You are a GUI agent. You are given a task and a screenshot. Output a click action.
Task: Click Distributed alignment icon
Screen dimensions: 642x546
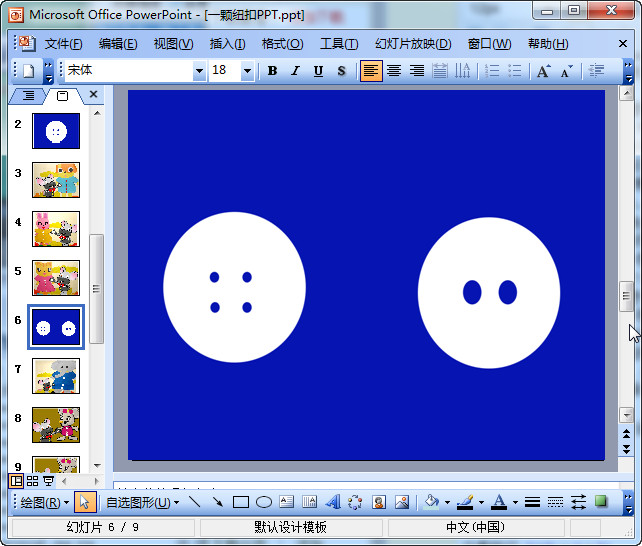[440, 71]
